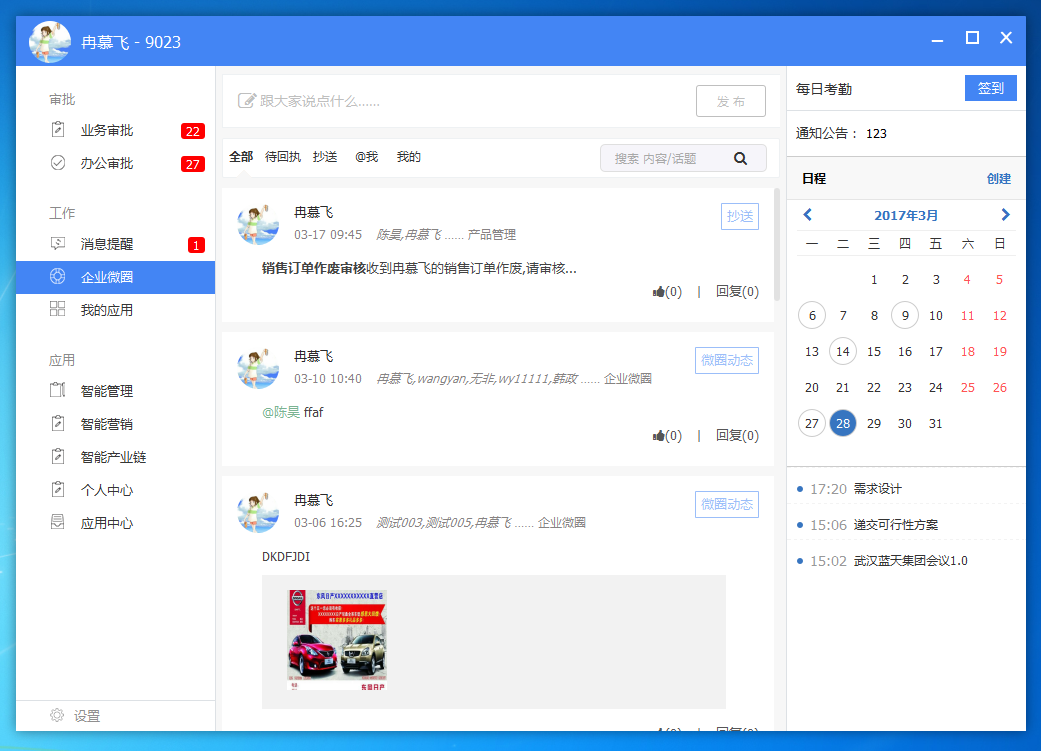Click the avatar on the 03-10 10:40 post
Viewport: 1041px width, 751px height.
(258, 369)
